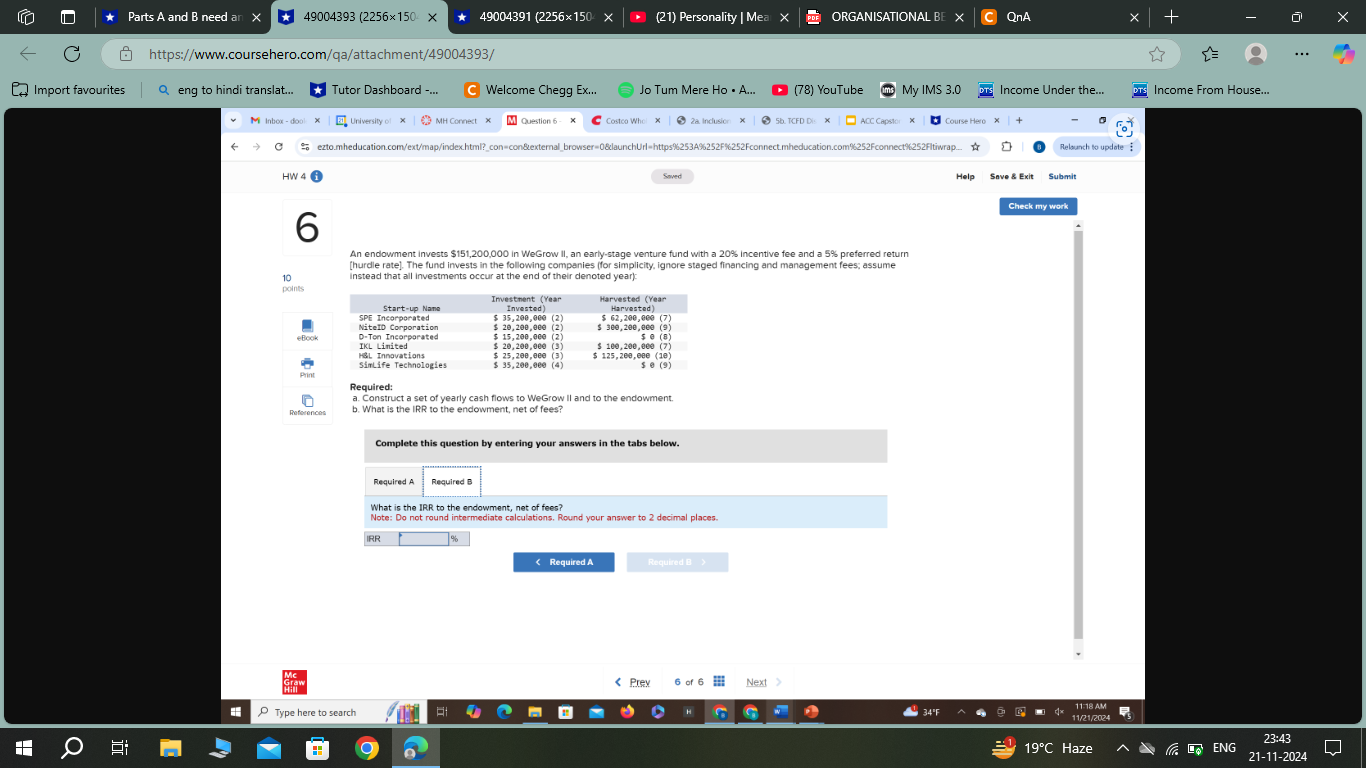Open the tab actions menu icon

(x=67, y=17)
